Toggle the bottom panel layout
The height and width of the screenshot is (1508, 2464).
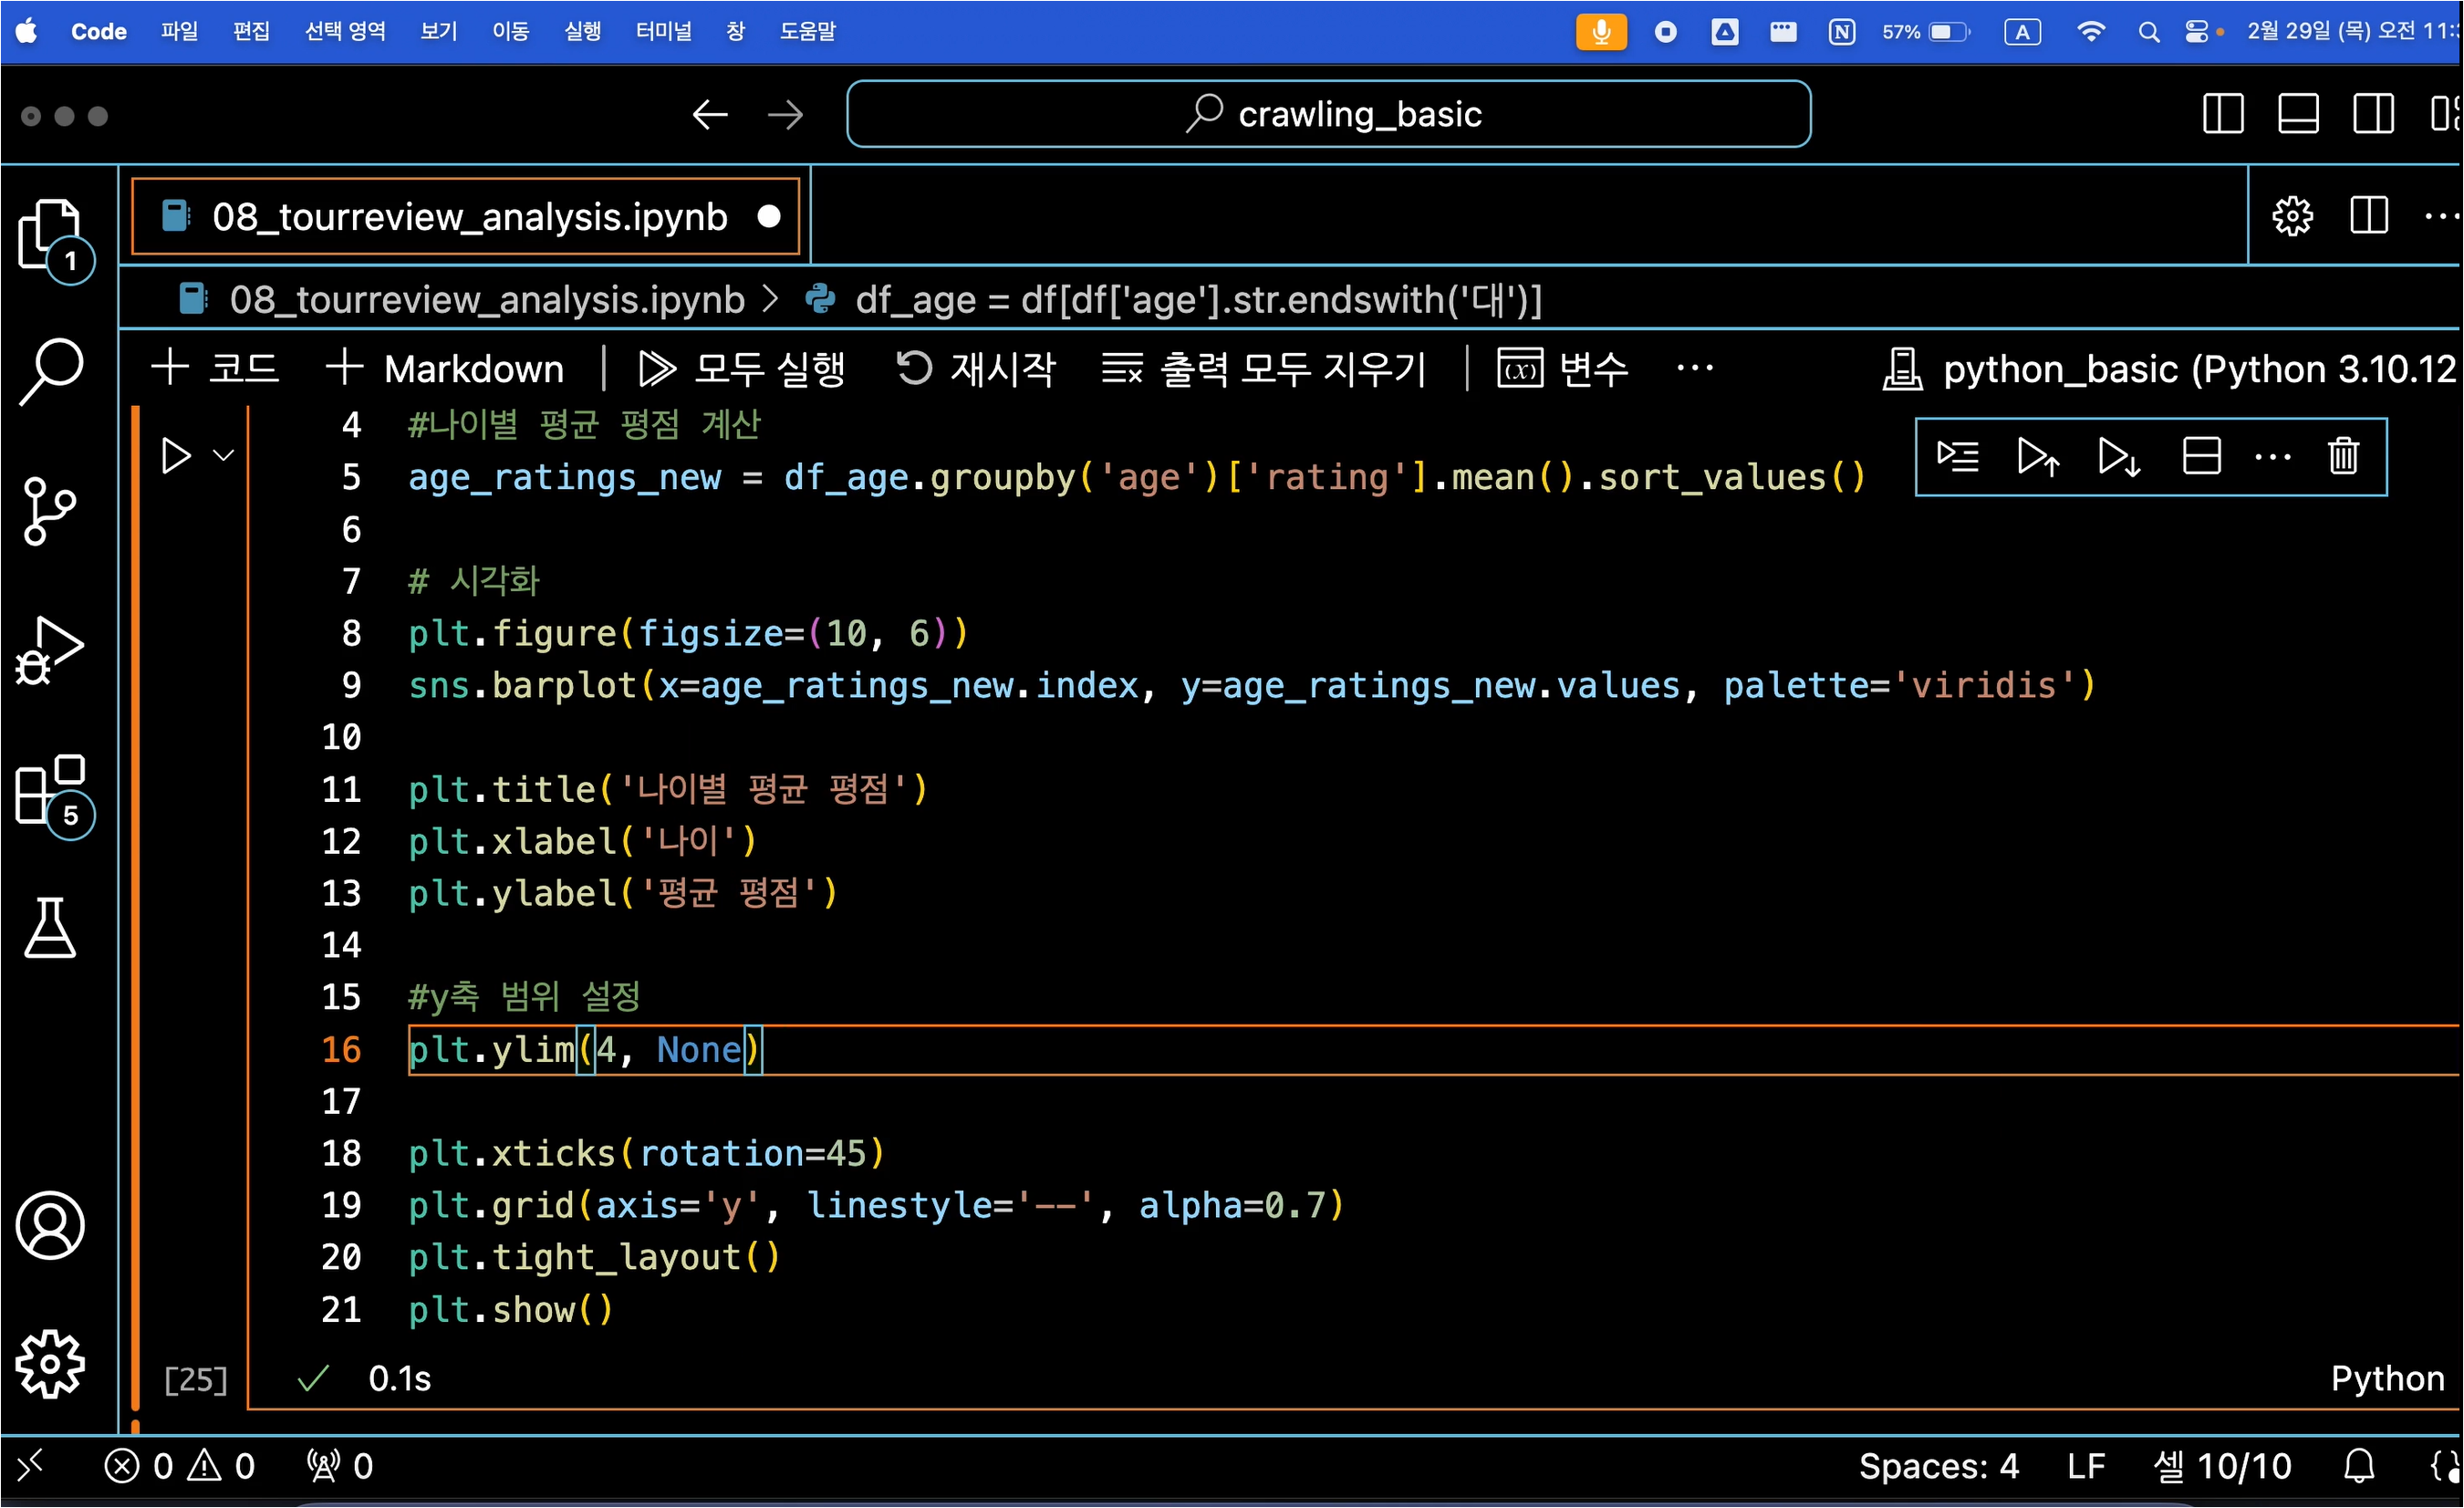click(2298, 114)
